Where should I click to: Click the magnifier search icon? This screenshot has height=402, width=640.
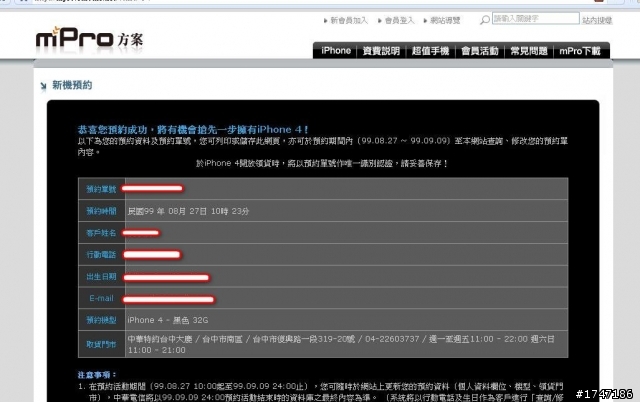(x=484, y=20)
